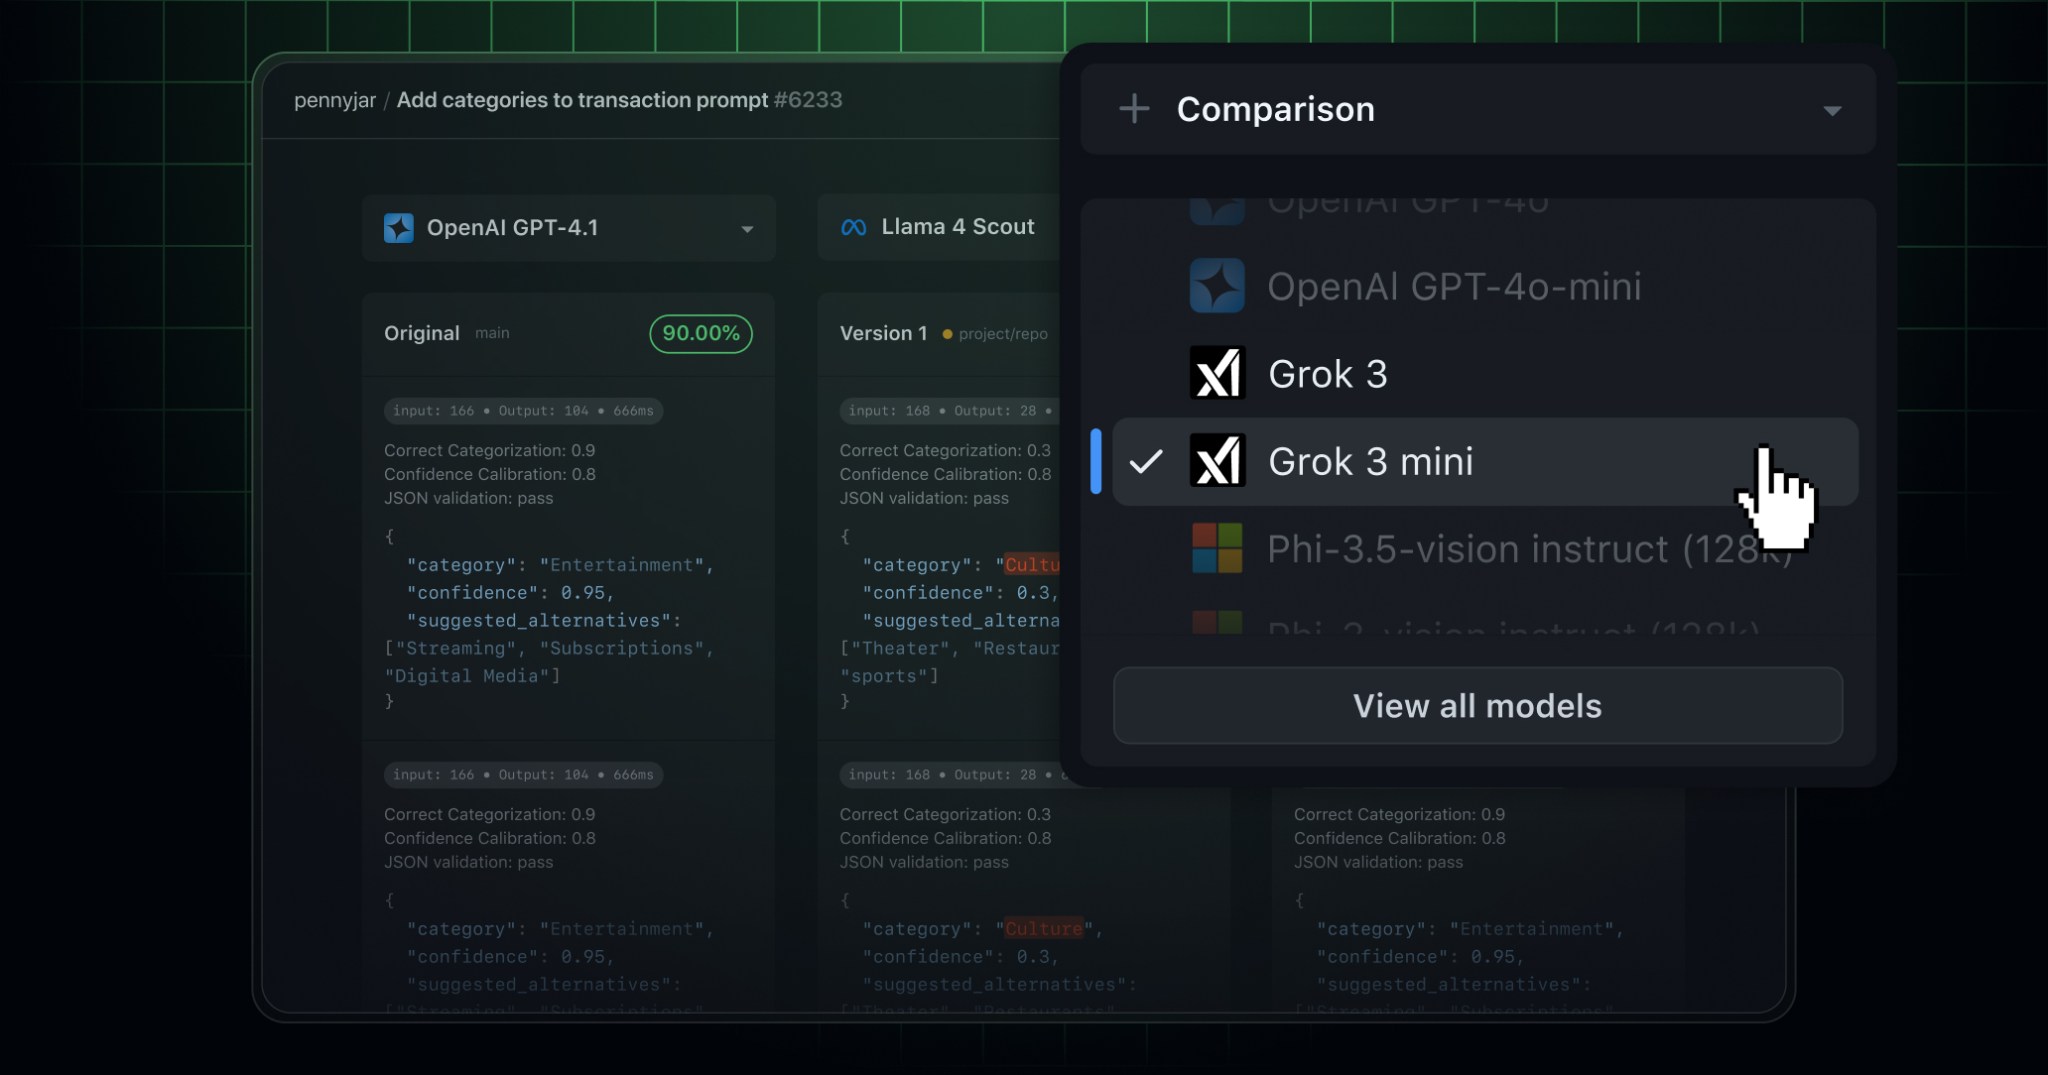Screen dimensions: 2048x1075
Task: Click the yellow project/repo status dot
Action: [x=946, y=334]
